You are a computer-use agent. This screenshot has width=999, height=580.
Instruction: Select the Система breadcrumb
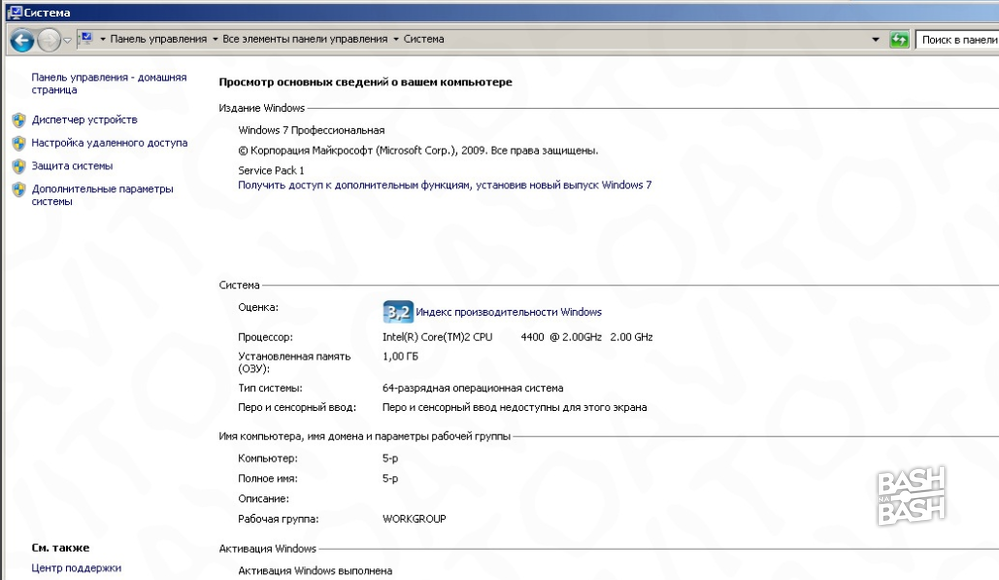pos(424,39)
